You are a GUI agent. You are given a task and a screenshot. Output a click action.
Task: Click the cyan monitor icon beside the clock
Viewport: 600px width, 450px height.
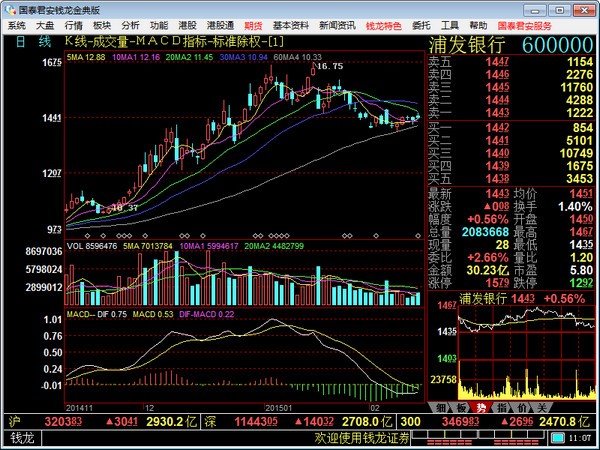point(556,437)
